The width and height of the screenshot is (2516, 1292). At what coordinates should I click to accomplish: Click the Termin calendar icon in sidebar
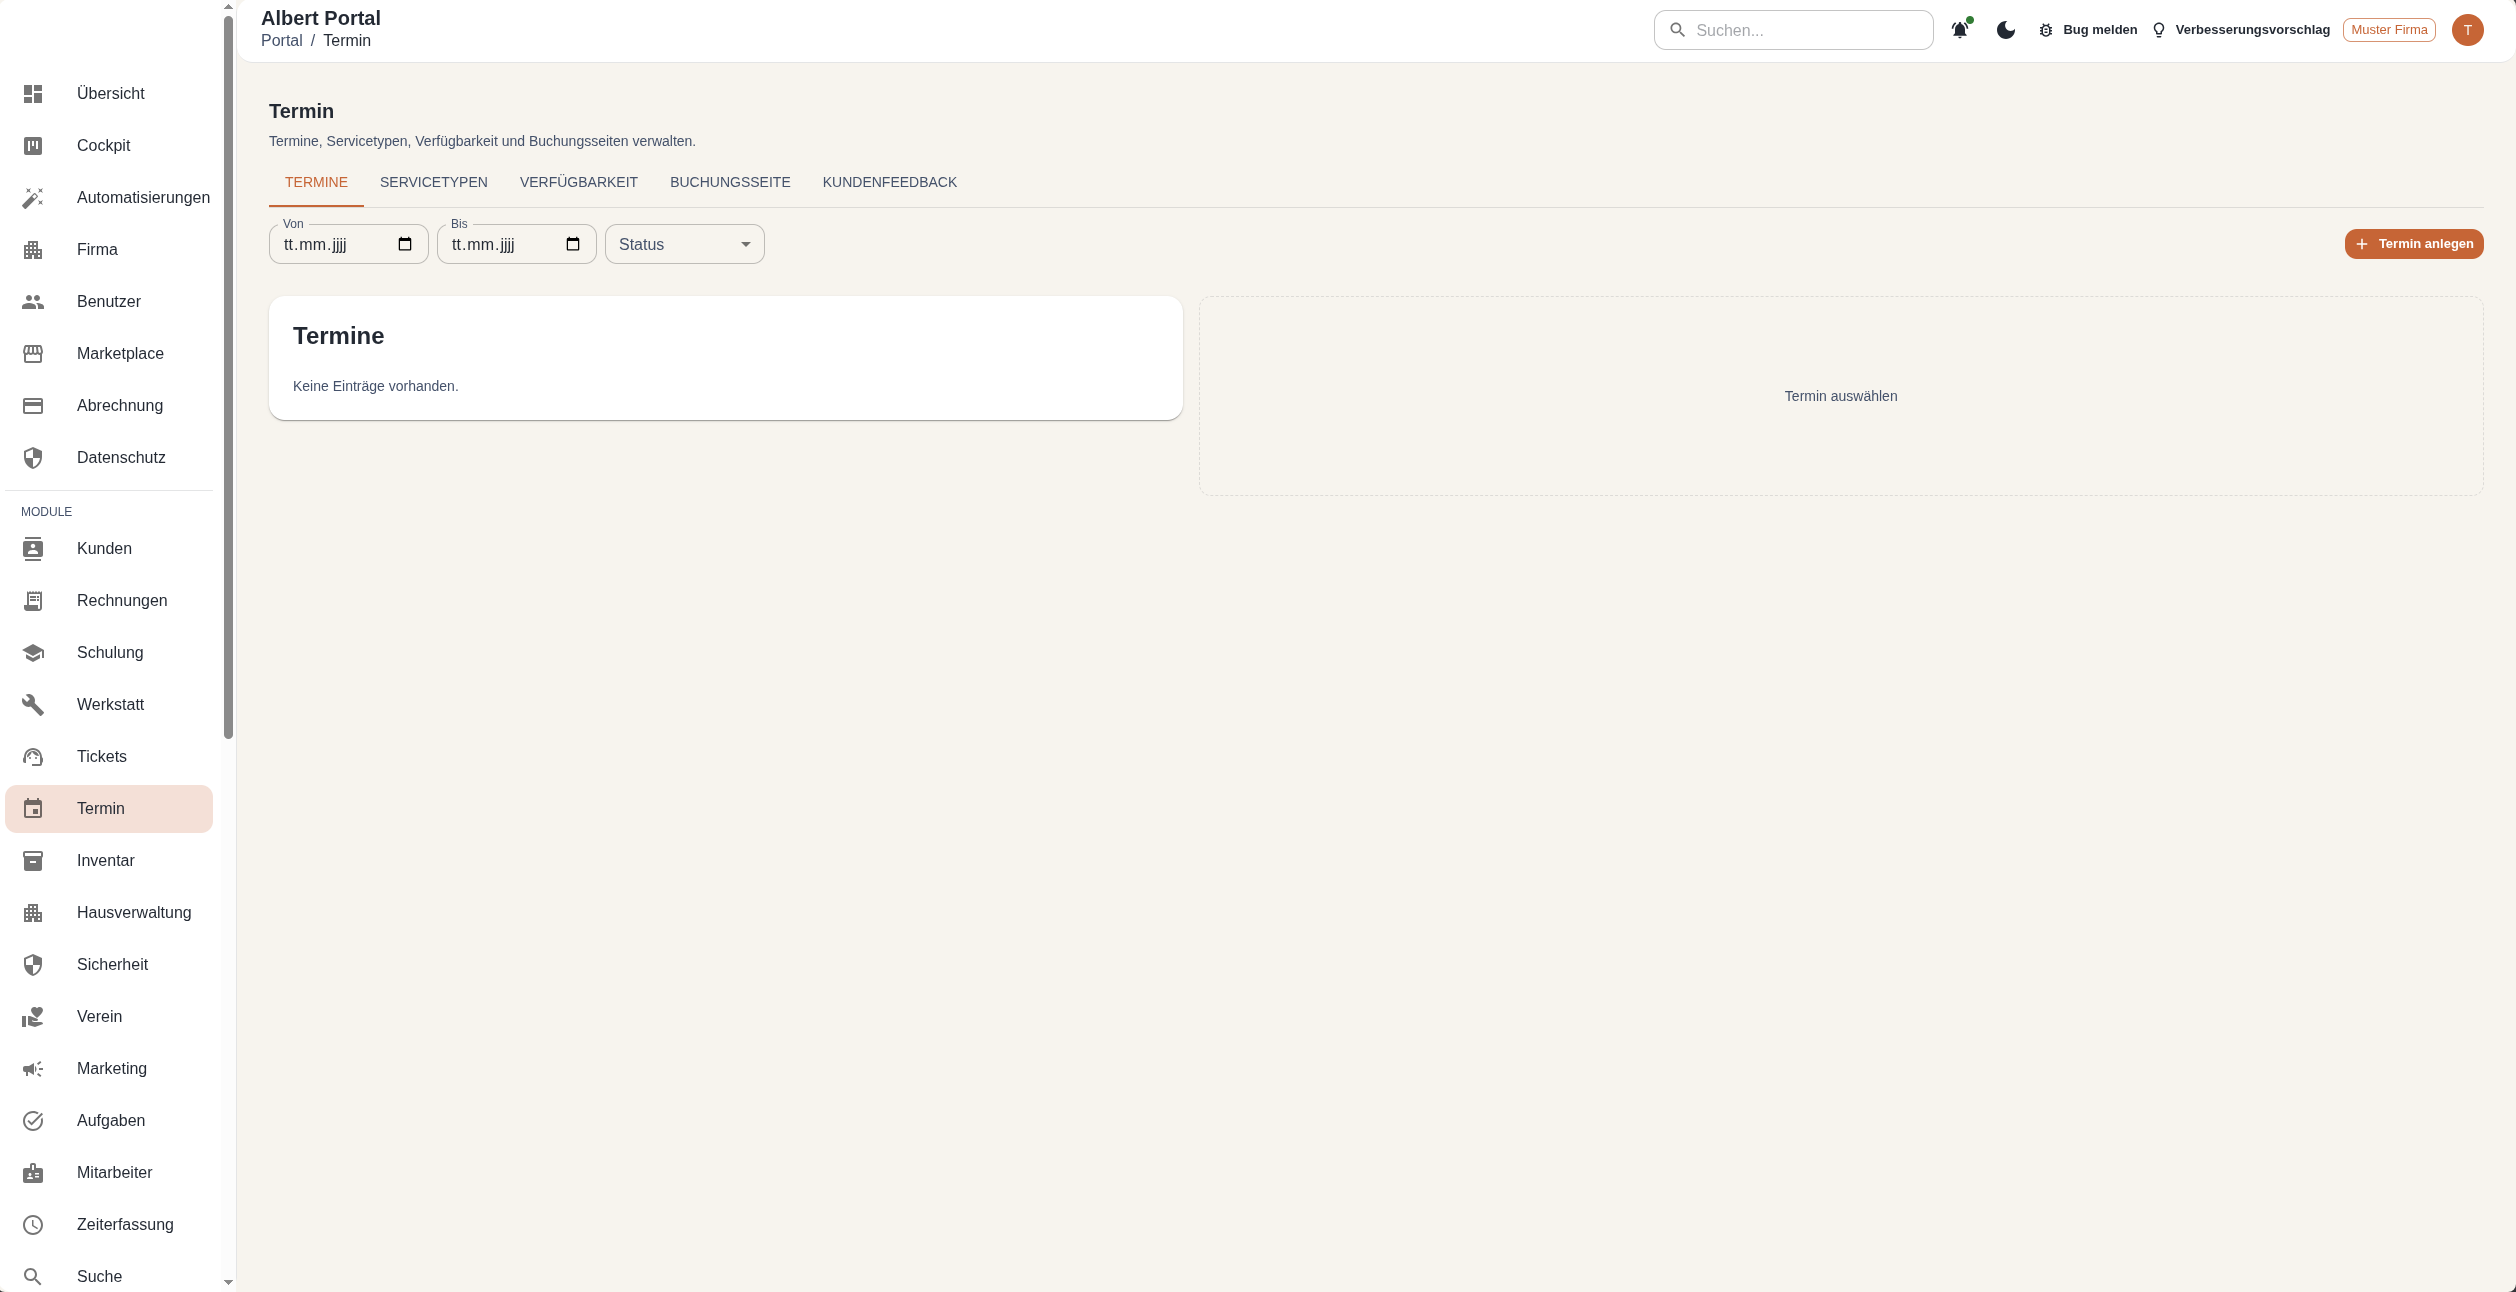33,809
